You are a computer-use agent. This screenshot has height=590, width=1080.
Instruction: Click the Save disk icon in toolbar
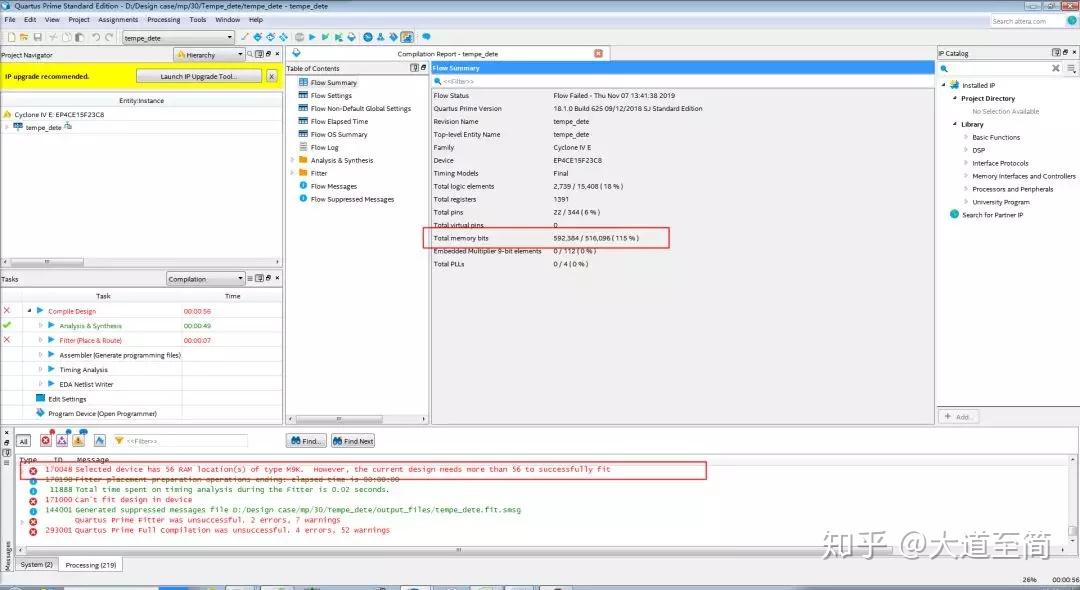[37, 37]
